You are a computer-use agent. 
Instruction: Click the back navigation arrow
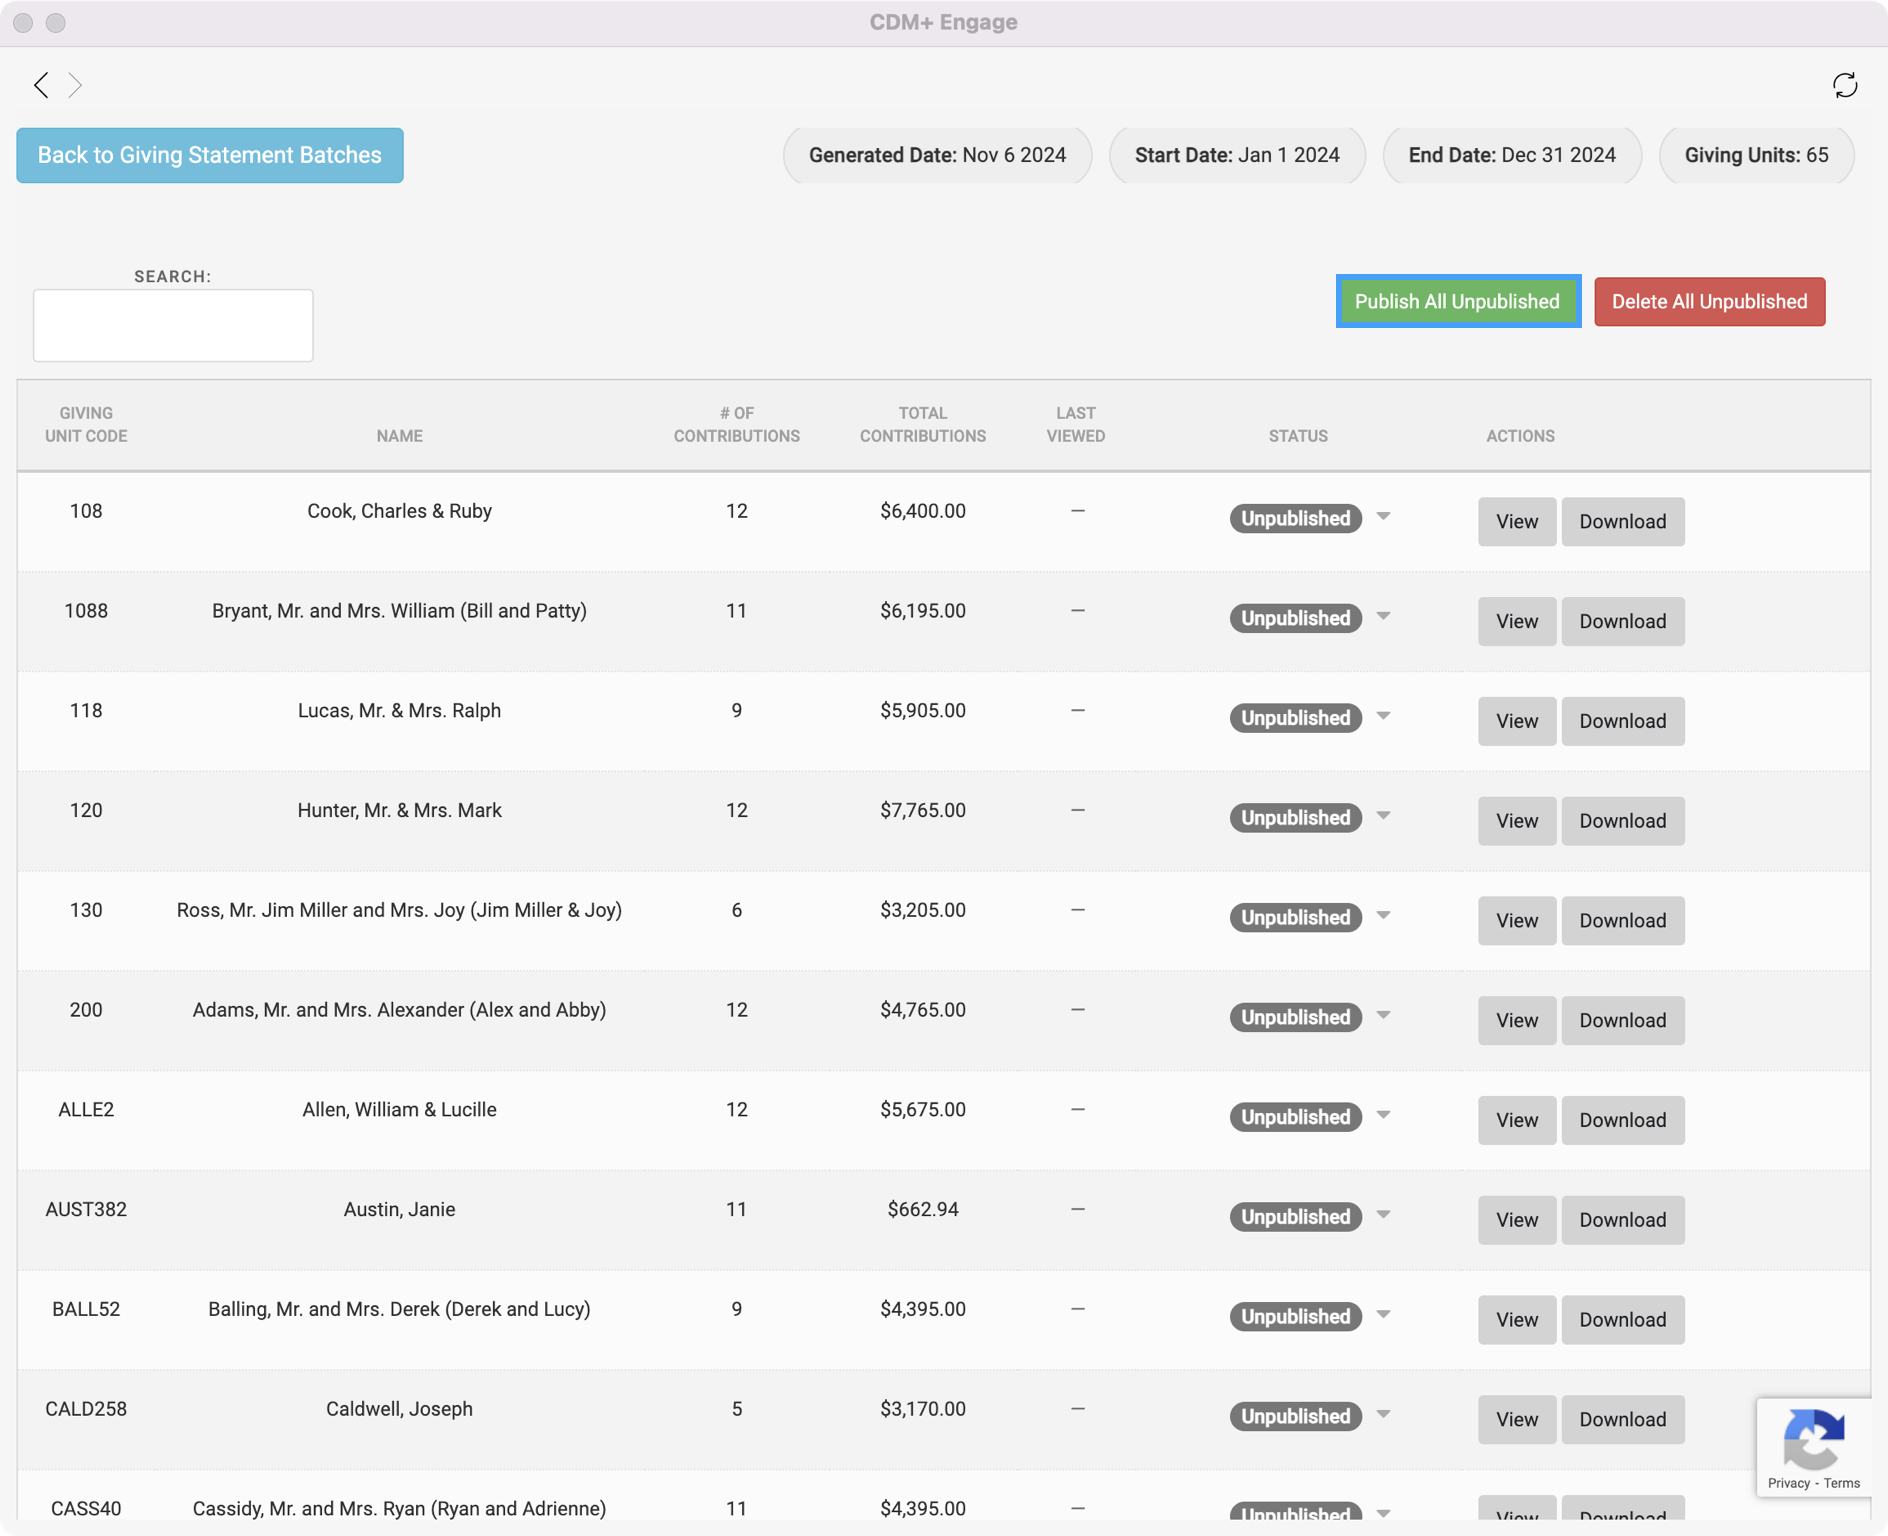[41, 85]
